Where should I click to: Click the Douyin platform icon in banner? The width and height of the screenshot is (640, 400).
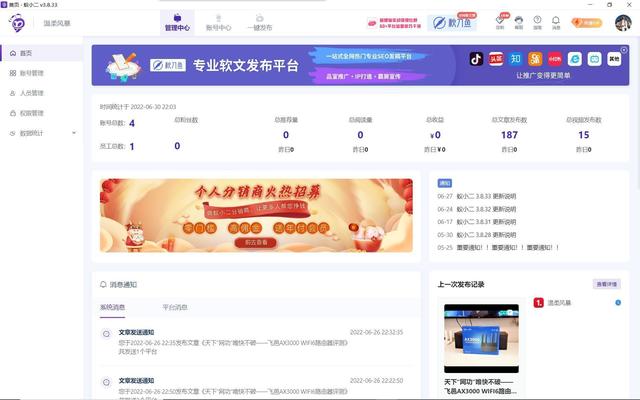[477, 59]
